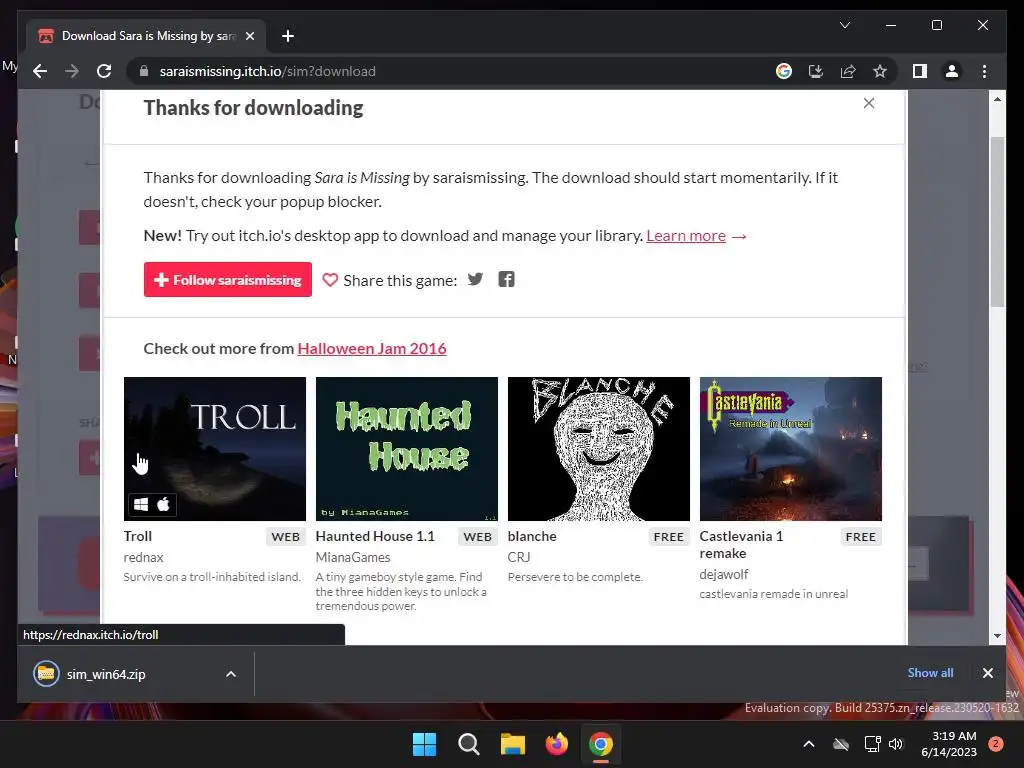Share the game on Twitter
Viewport: 1024px width, 768px height.
click(x=475, y=280)
